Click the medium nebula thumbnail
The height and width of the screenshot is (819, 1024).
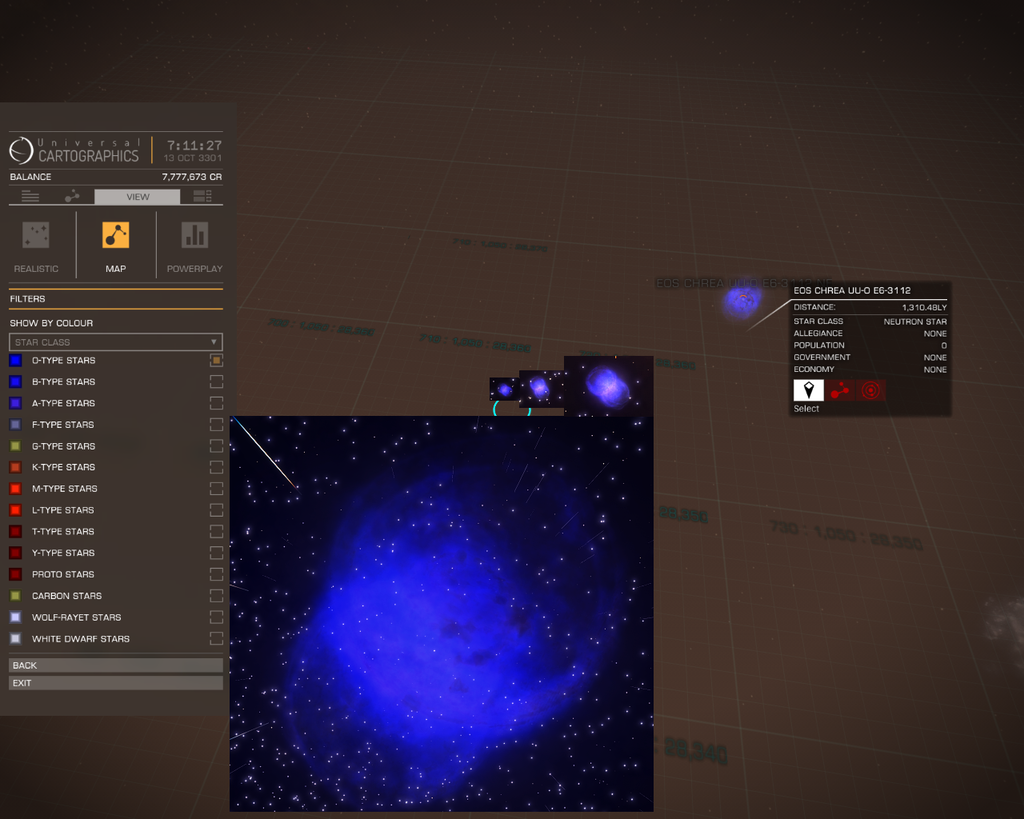point(541,389)
